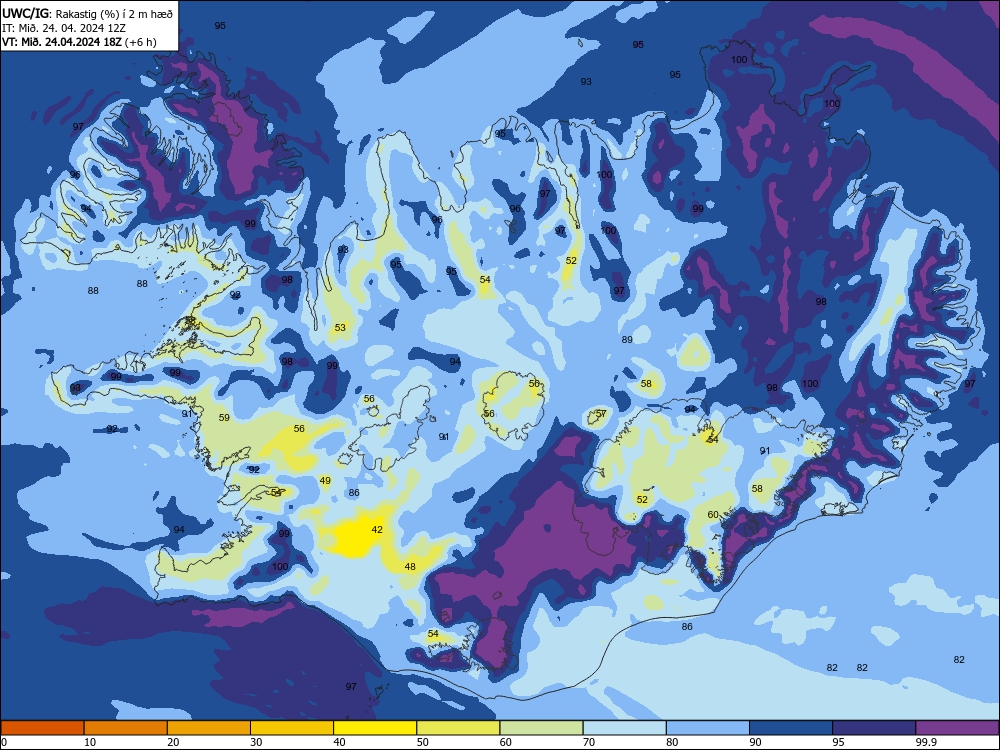Click the 80–90 medium blue legend swatch
This screenshot has height=750, width=1000.
click(x=707, y=728)
